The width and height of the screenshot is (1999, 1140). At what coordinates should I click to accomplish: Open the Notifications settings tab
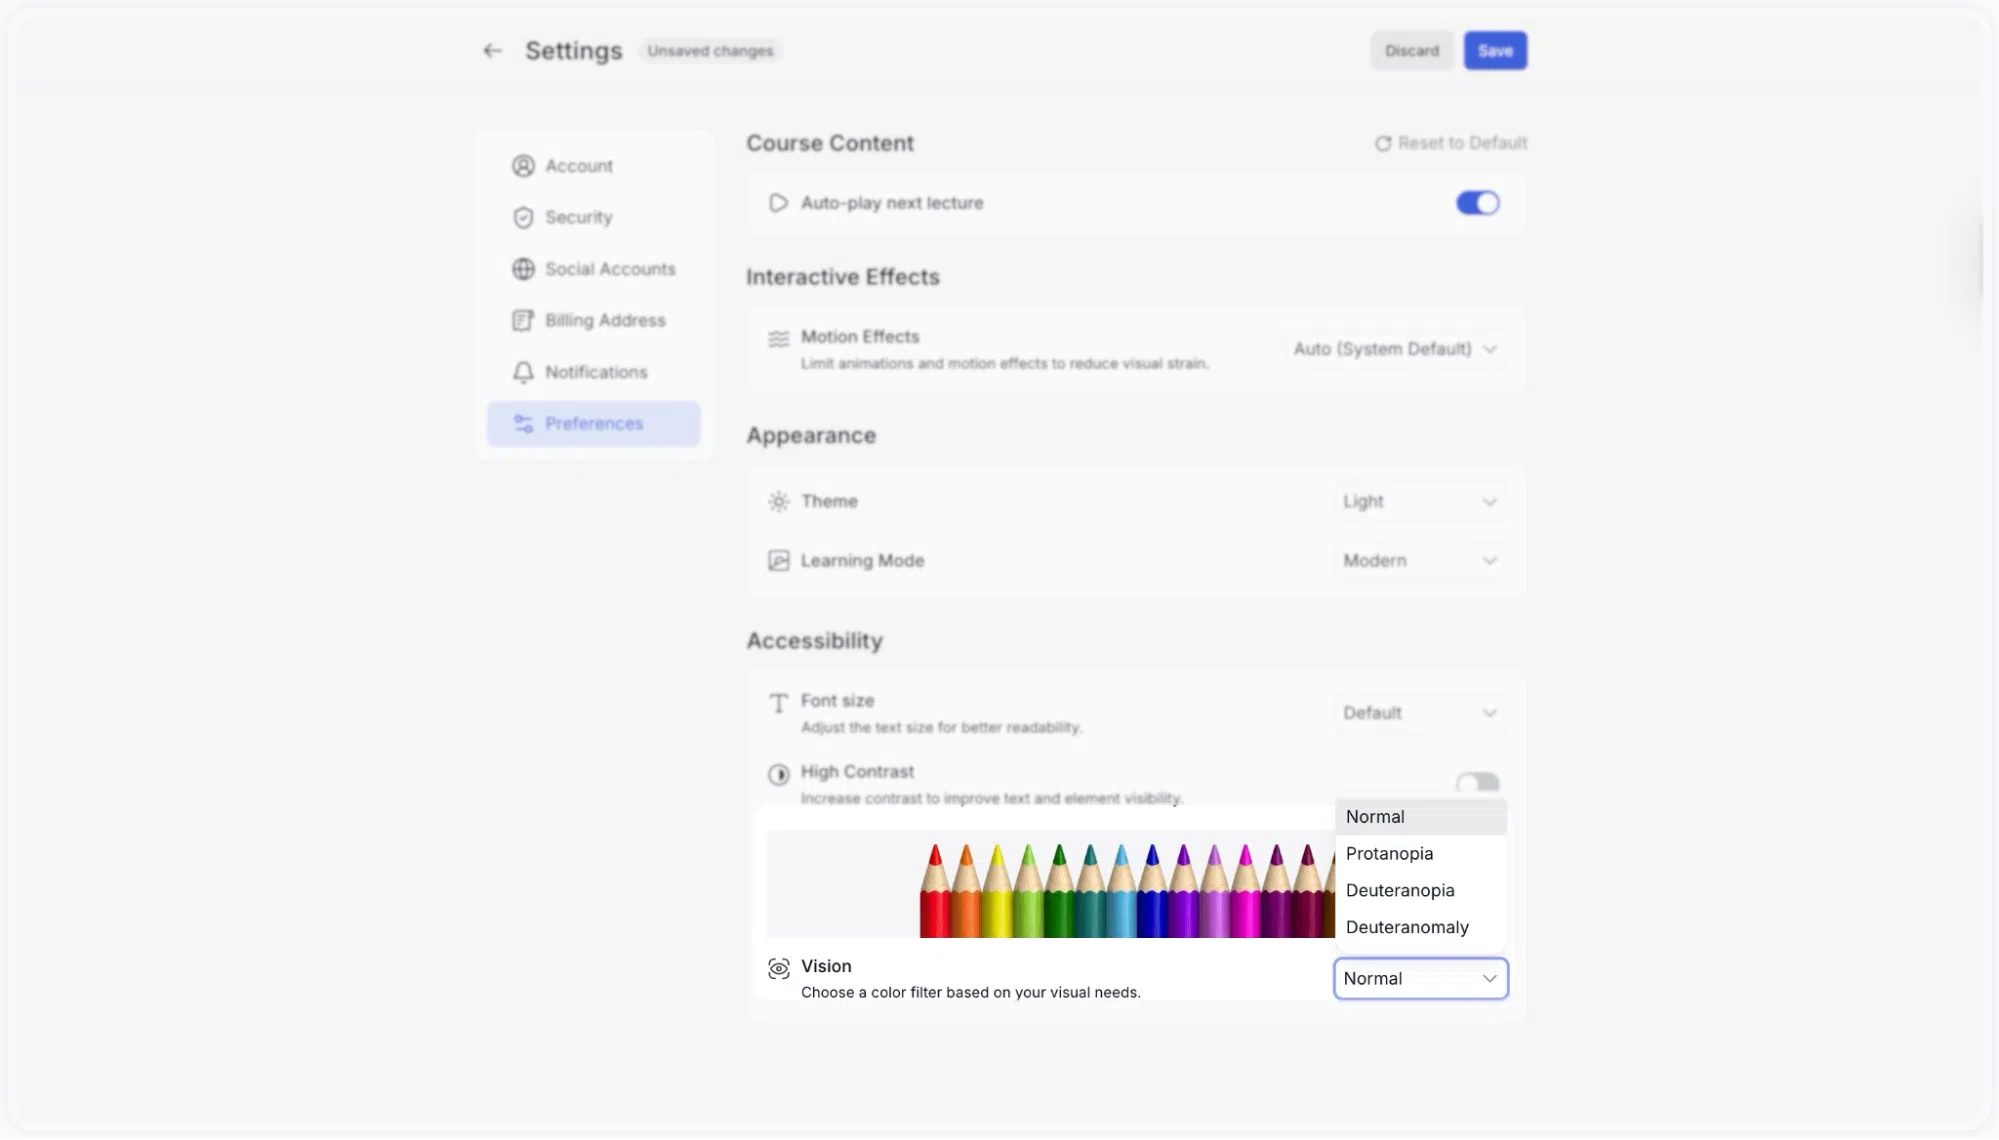click(593, 372)
